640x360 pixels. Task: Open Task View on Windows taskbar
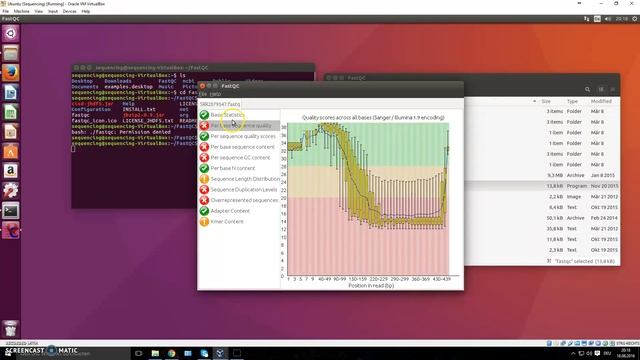coord(139,353)
